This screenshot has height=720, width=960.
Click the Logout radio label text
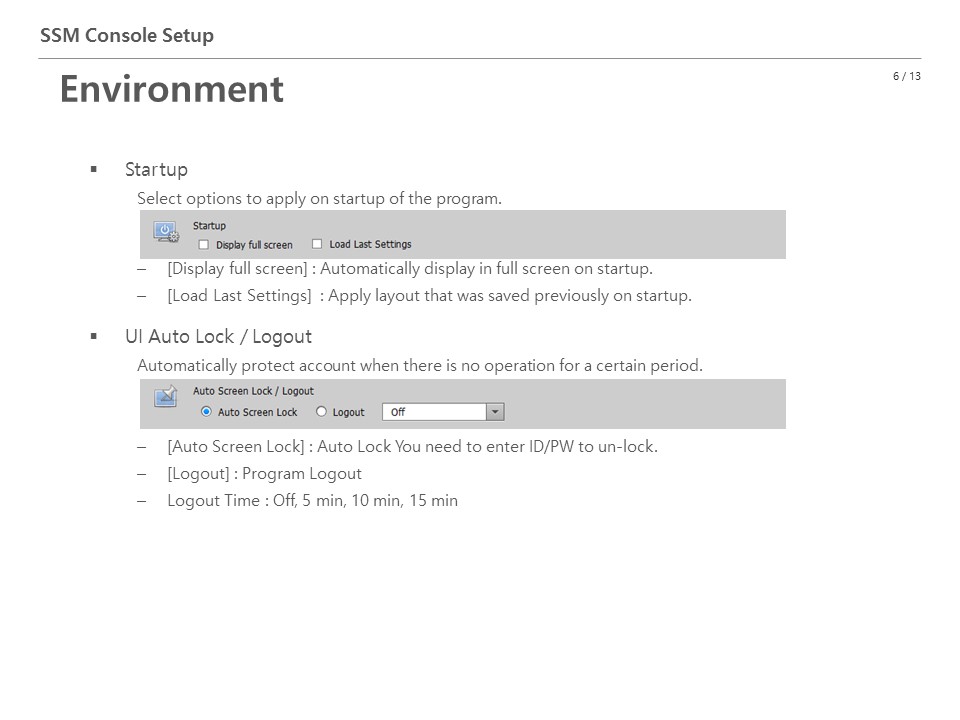tap(348, 413)
